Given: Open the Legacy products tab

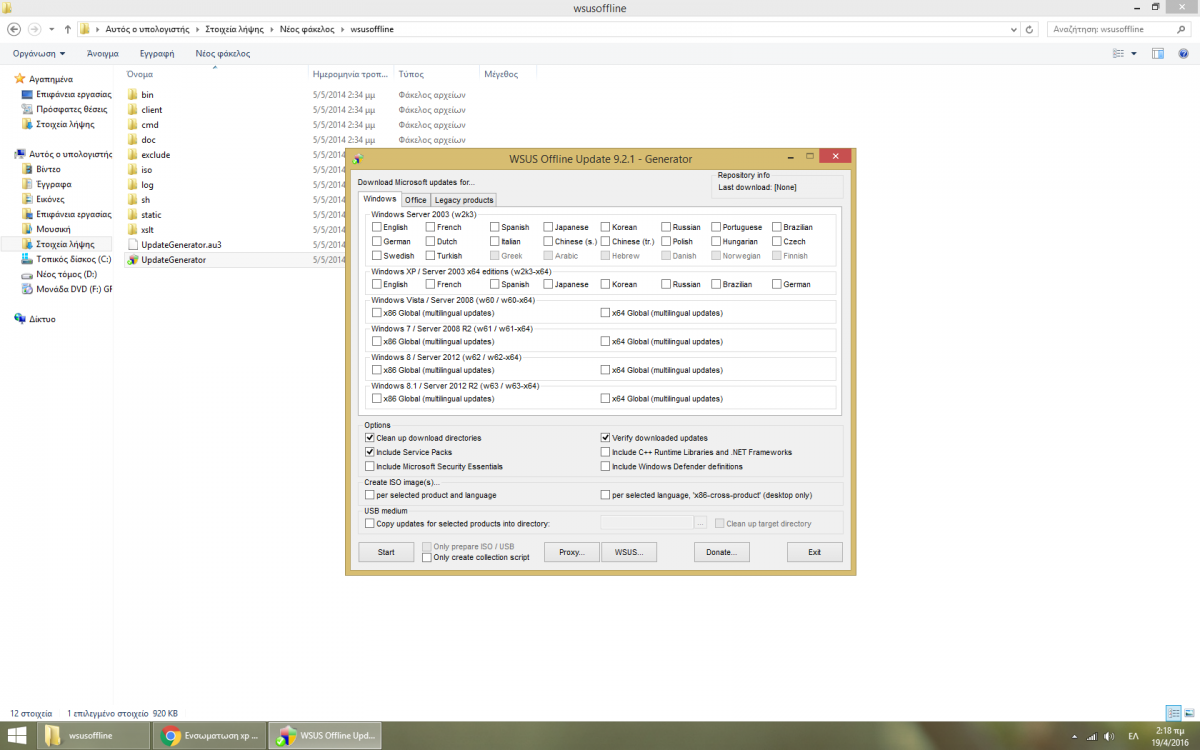Looking at the screenshot, I should click(x=463, y=200).
